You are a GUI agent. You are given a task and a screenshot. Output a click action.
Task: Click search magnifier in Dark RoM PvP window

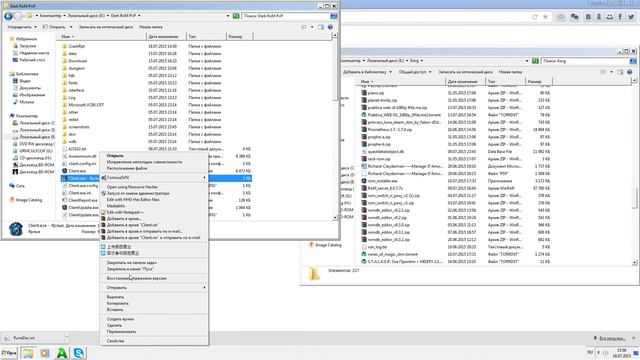[333, 16]
